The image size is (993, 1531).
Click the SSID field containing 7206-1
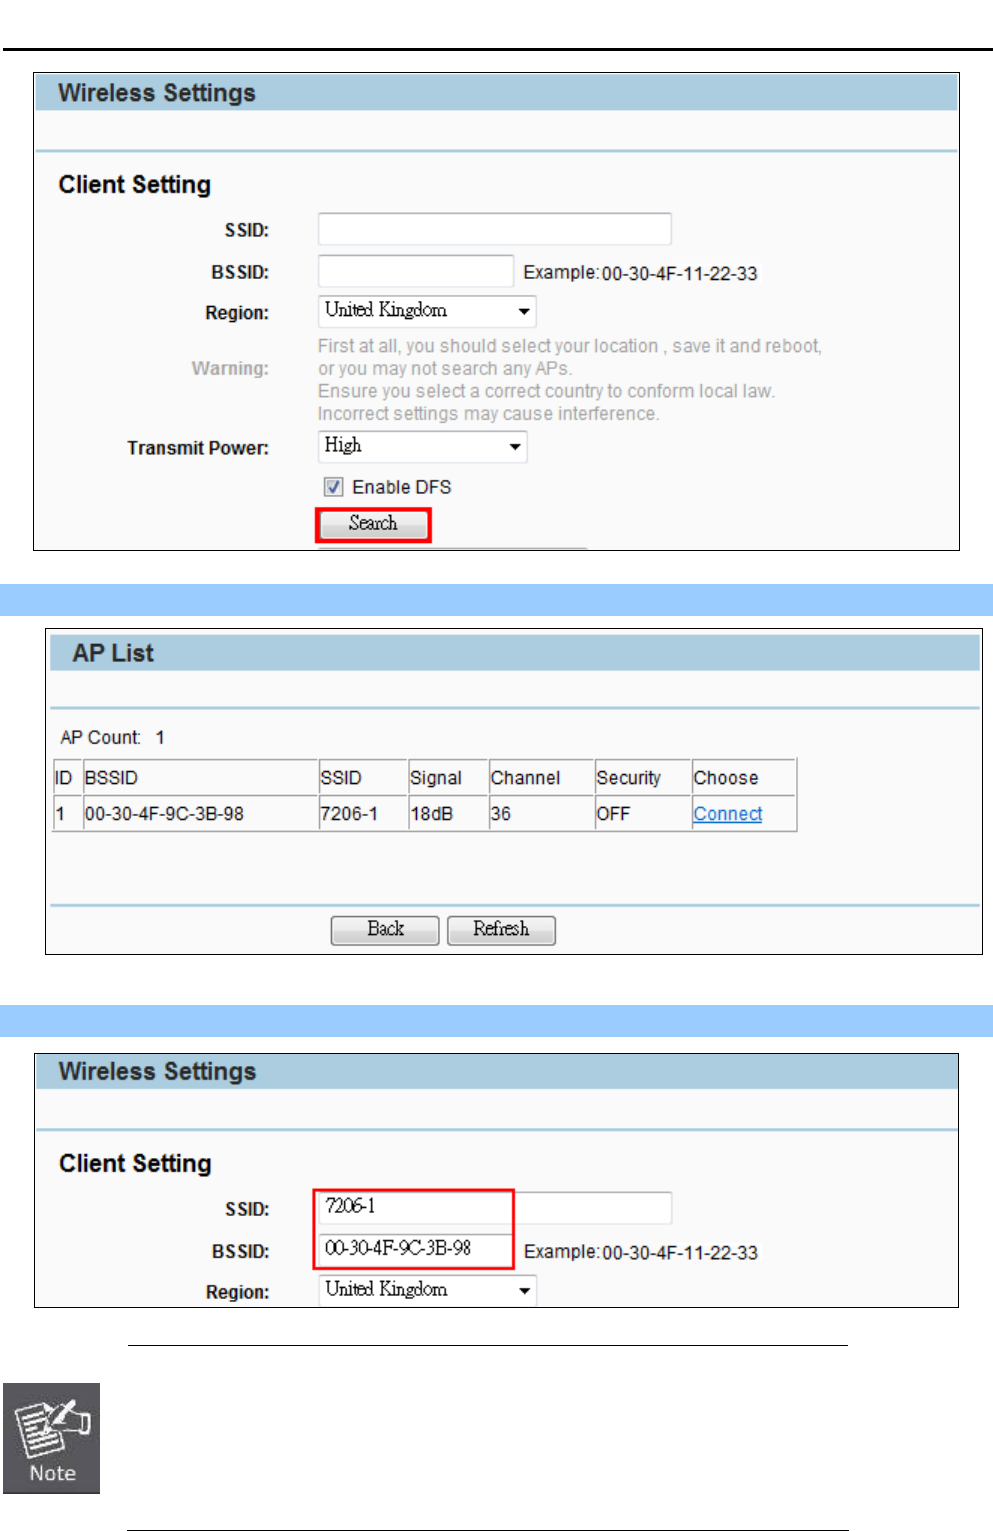(494, 1207)
